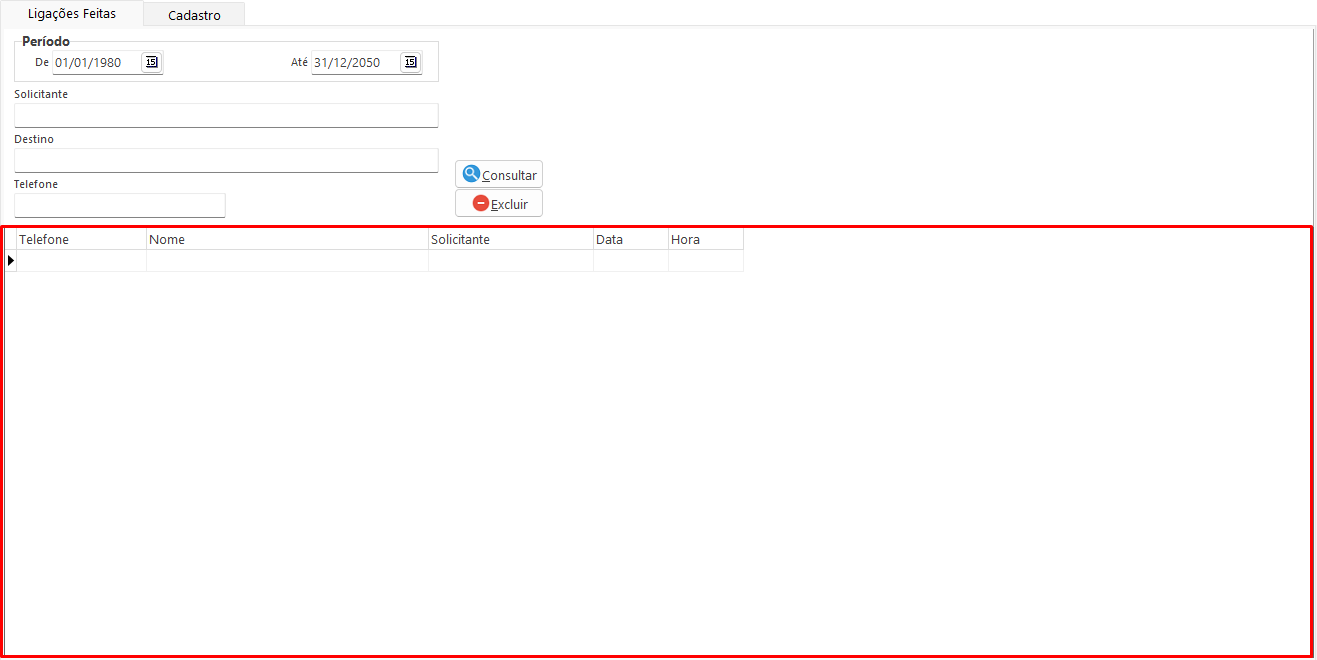The image size is (1317, 660).
Task: Select the row indicator arrow in grid
Action: 10,261
